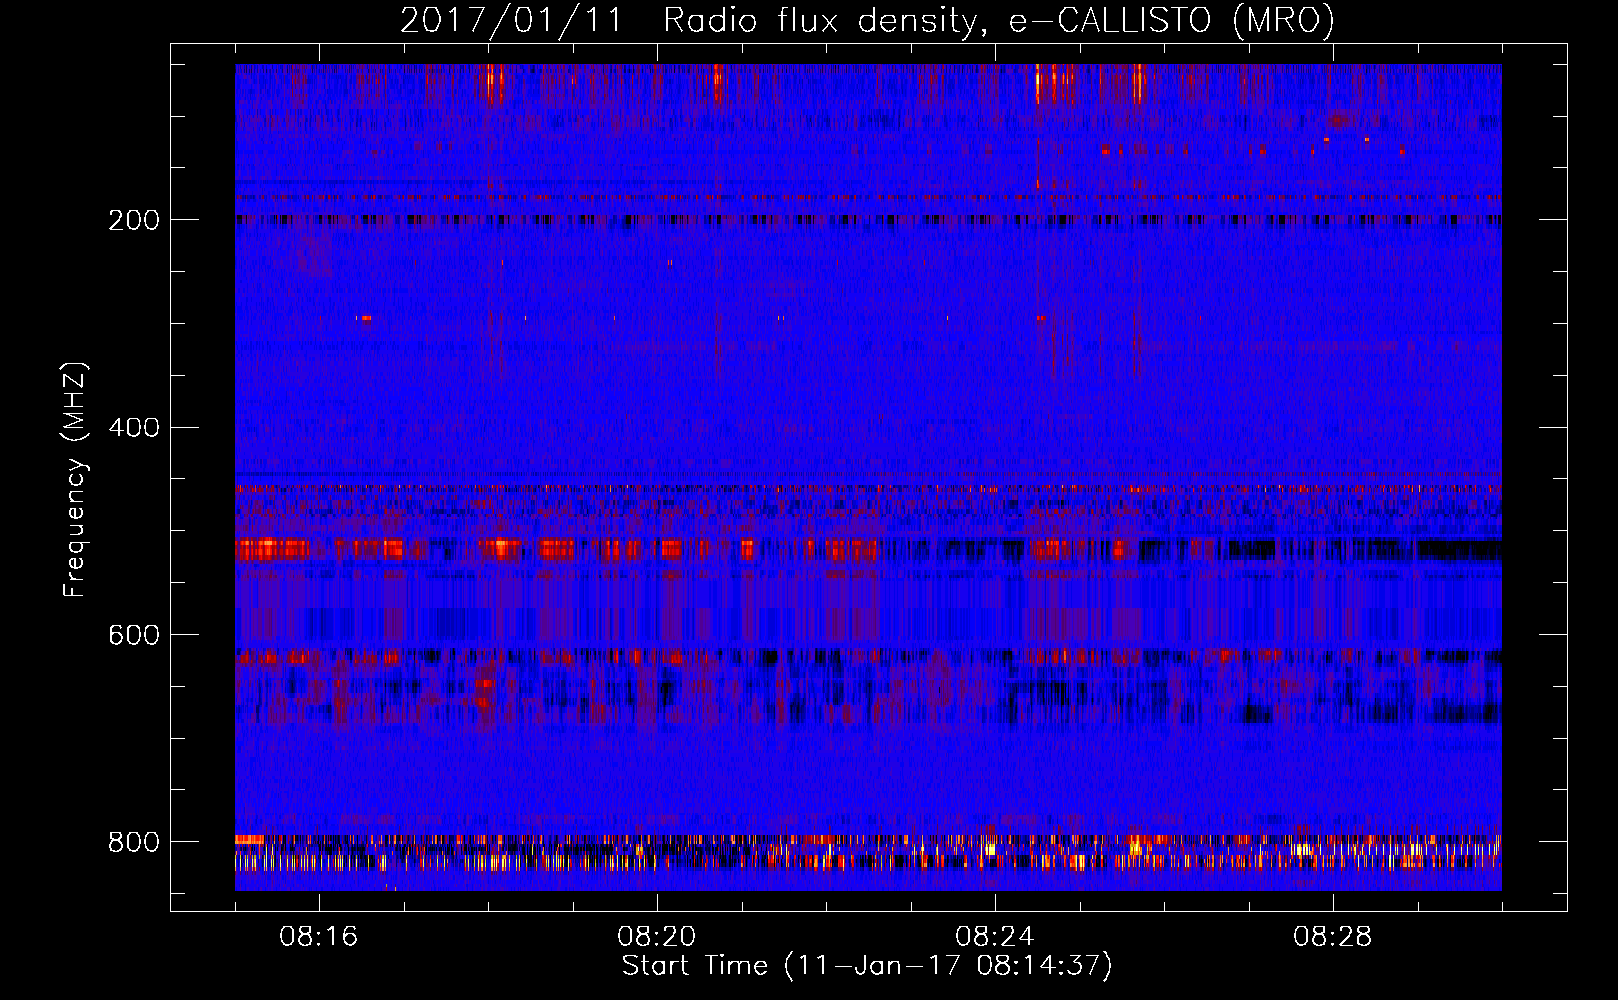Click the "08:20" time tick label
The width and height of the screenshot is (1618, 1000).
point(656,937)
